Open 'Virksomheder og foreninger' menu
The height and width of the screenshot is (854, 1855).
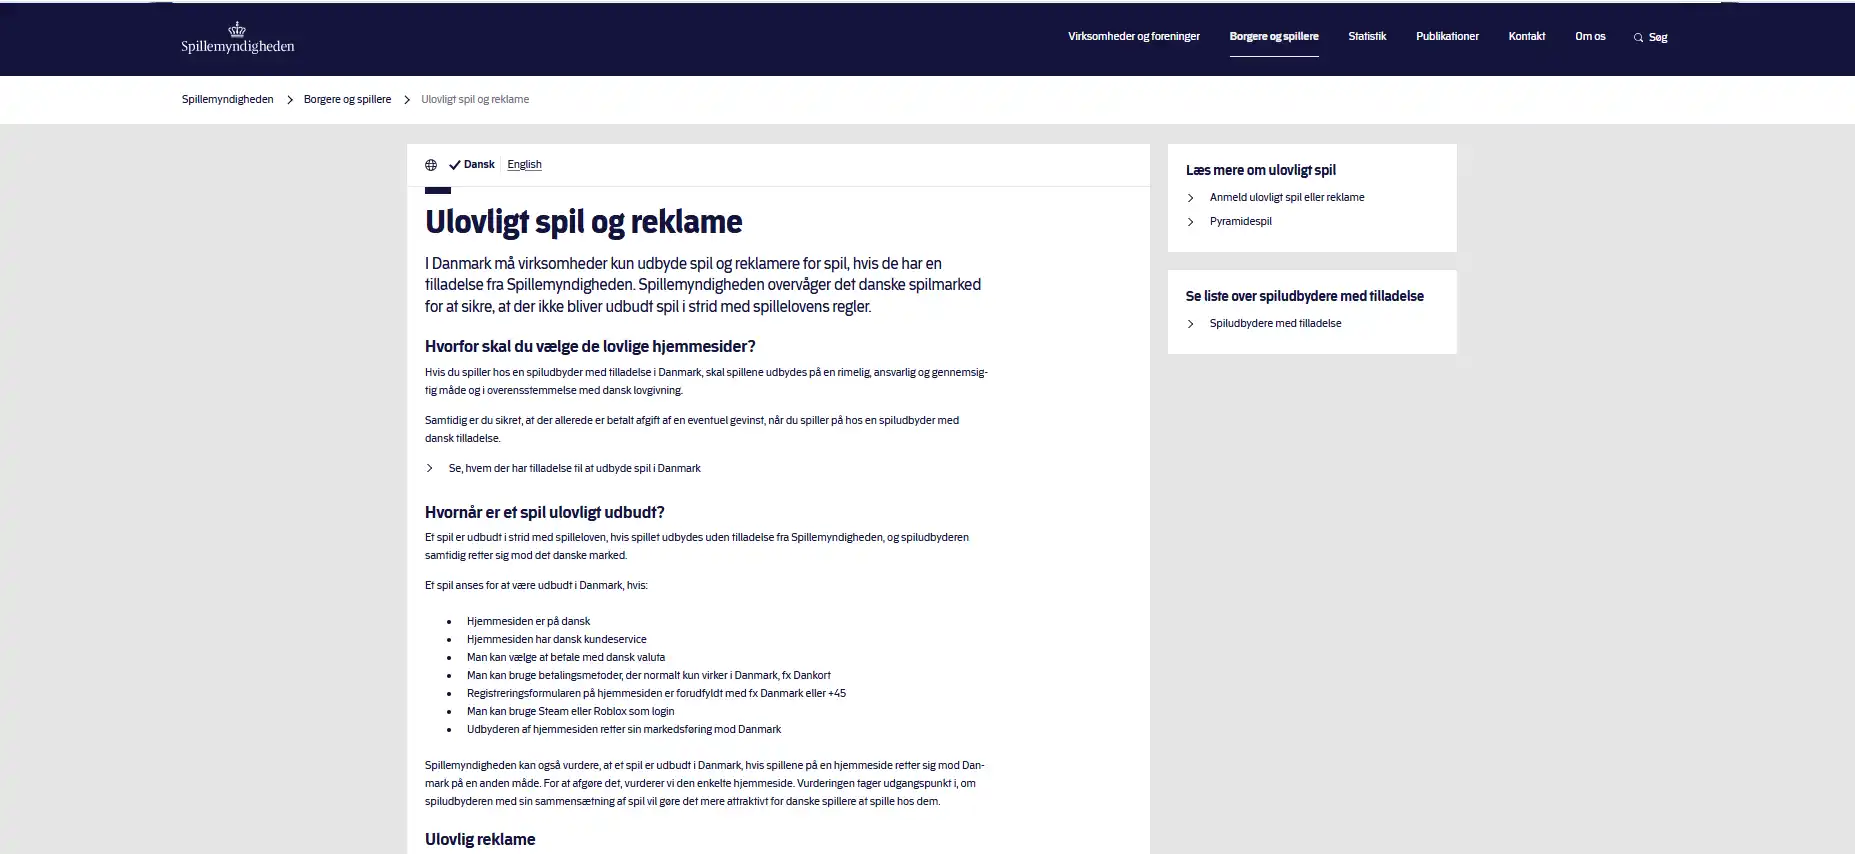tap(1134, 37)
